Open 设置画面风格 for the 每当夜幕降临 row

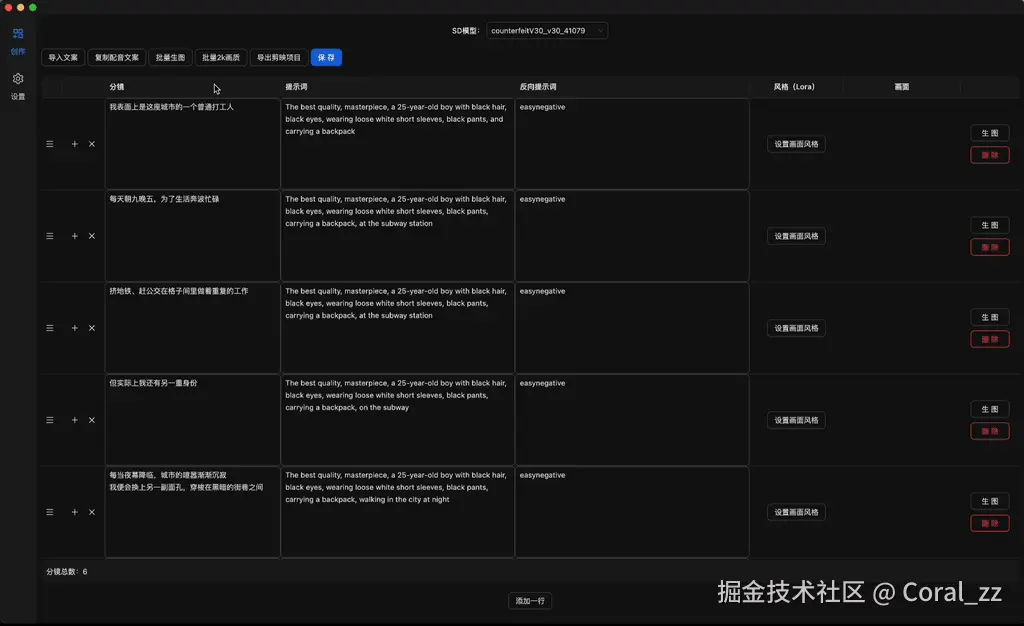click(x=796, y=512)
